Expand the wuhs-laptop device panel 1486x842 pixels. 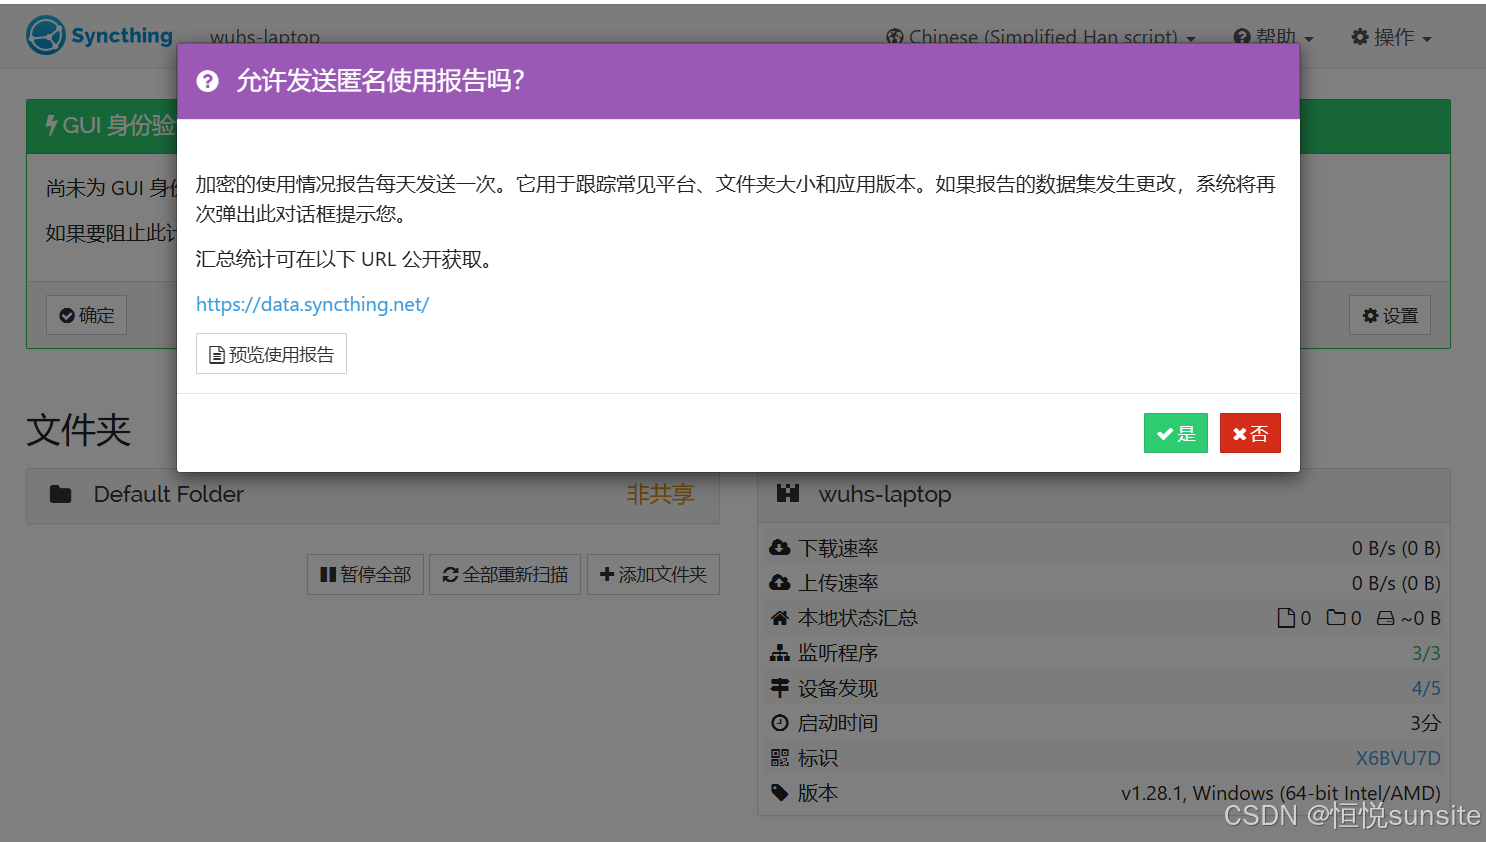point(1104,494)
